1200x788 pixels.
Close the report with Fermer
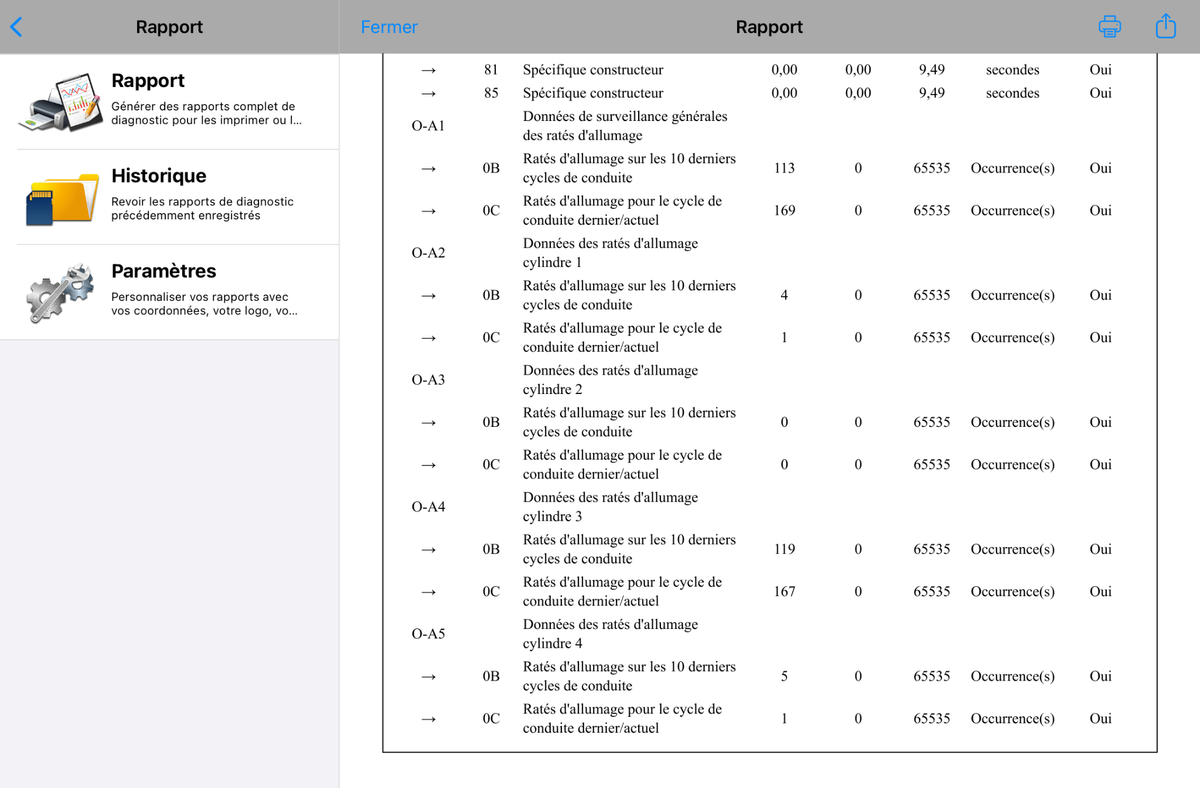point(389,27)
